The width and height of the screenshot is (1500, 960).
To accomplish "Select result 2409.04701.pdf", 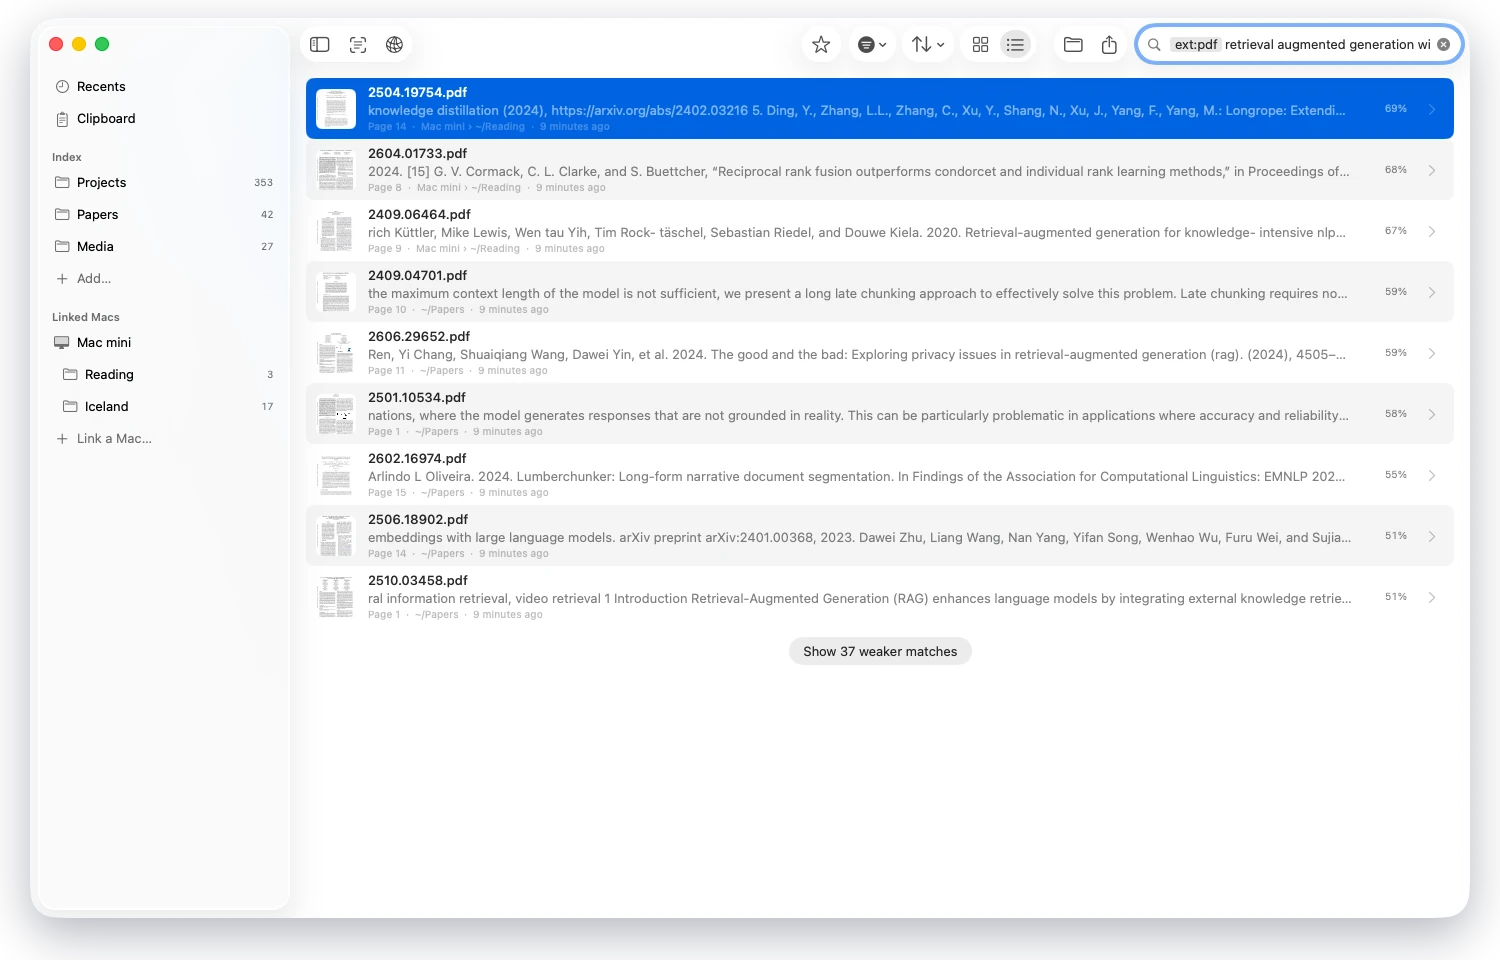I will click(x=880, y=292).
